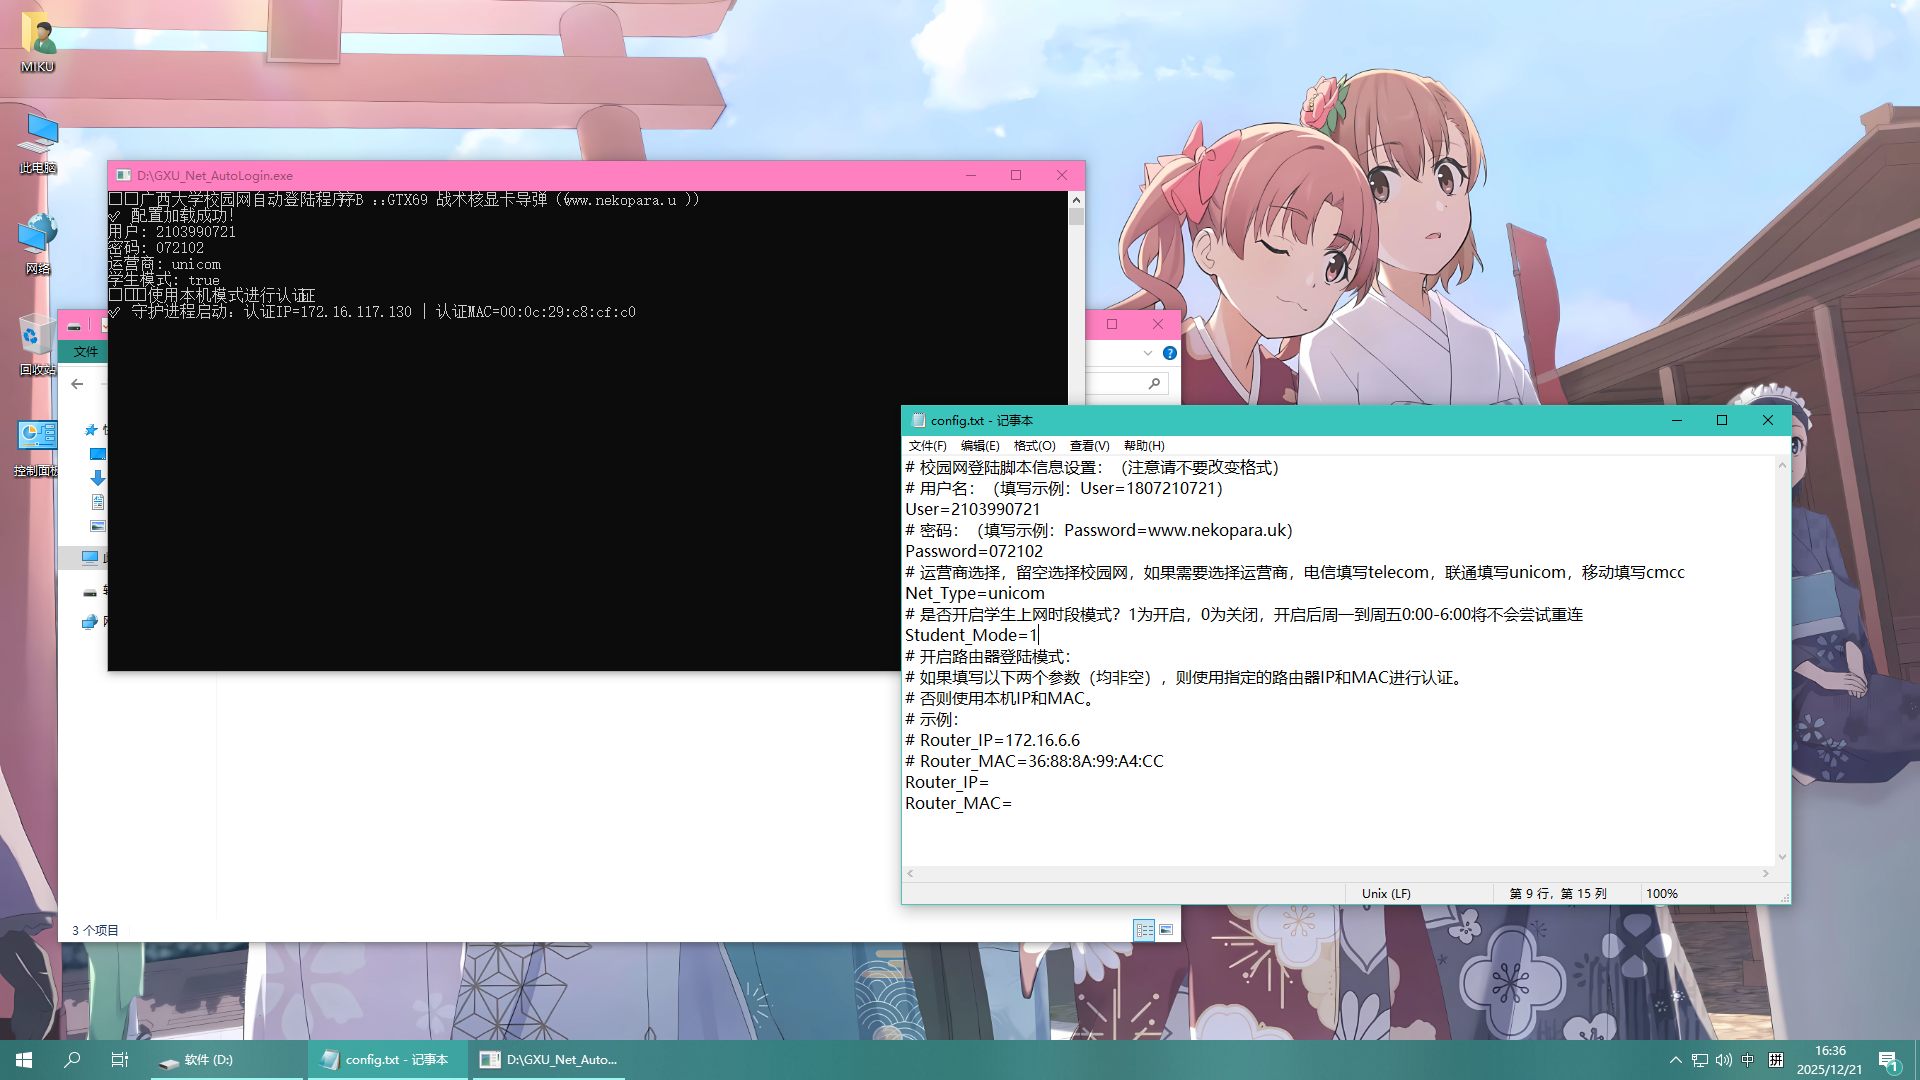Open the Explorer address bar dropdown

[1147, 353]
